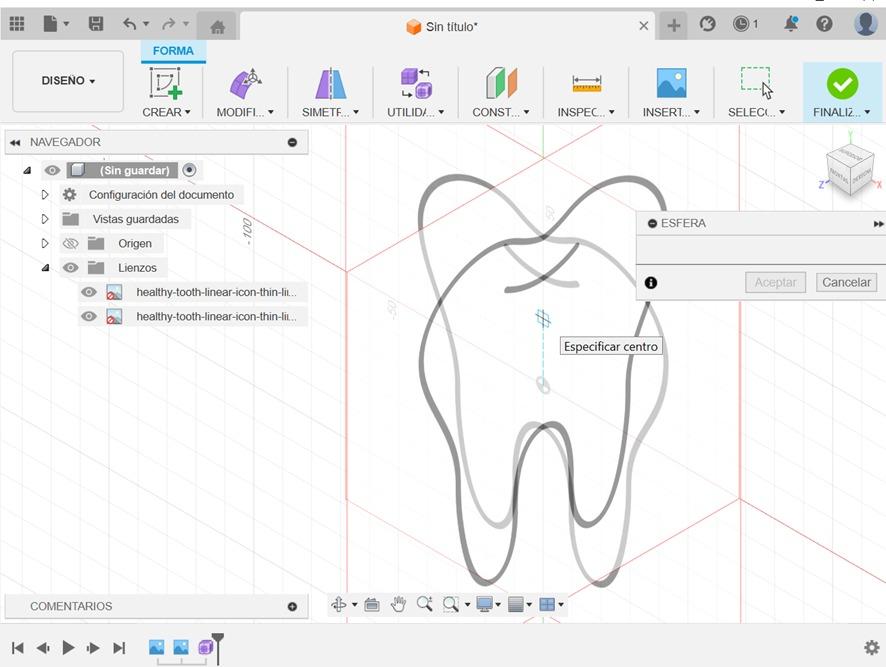The width and height of the screenshot is (886, 667).
Task: Expand the COMENTARIOS panel
Action: [x=292, y=607]
